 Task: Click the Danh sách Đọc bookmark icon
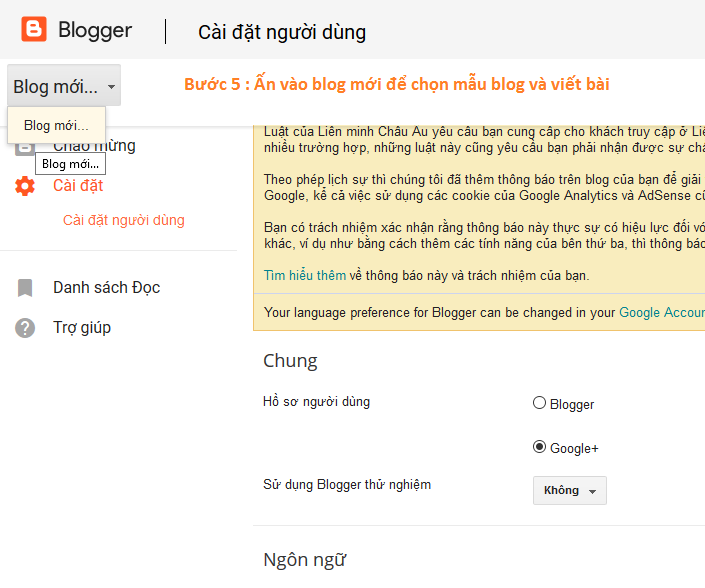tap(25, 288)
